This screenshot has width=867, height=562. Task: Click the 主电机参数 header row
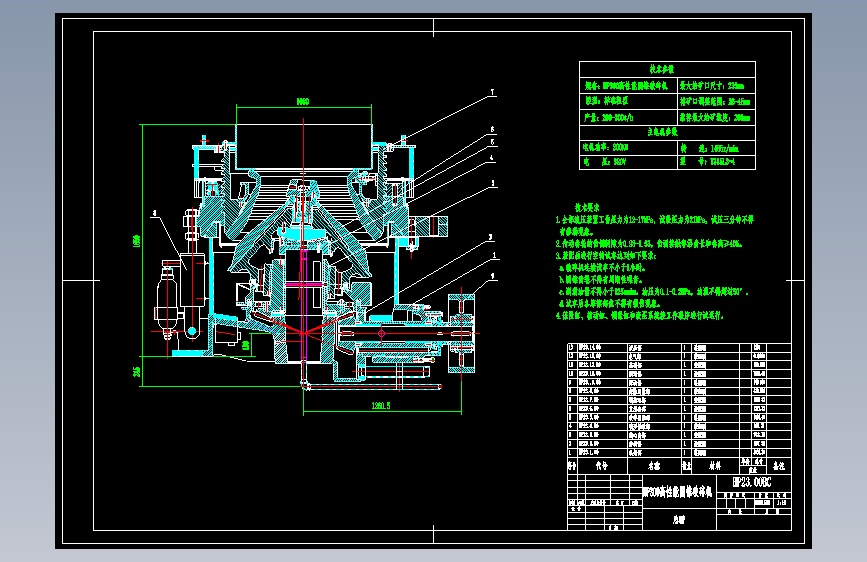pyautogui.click(x=667, y=132)
